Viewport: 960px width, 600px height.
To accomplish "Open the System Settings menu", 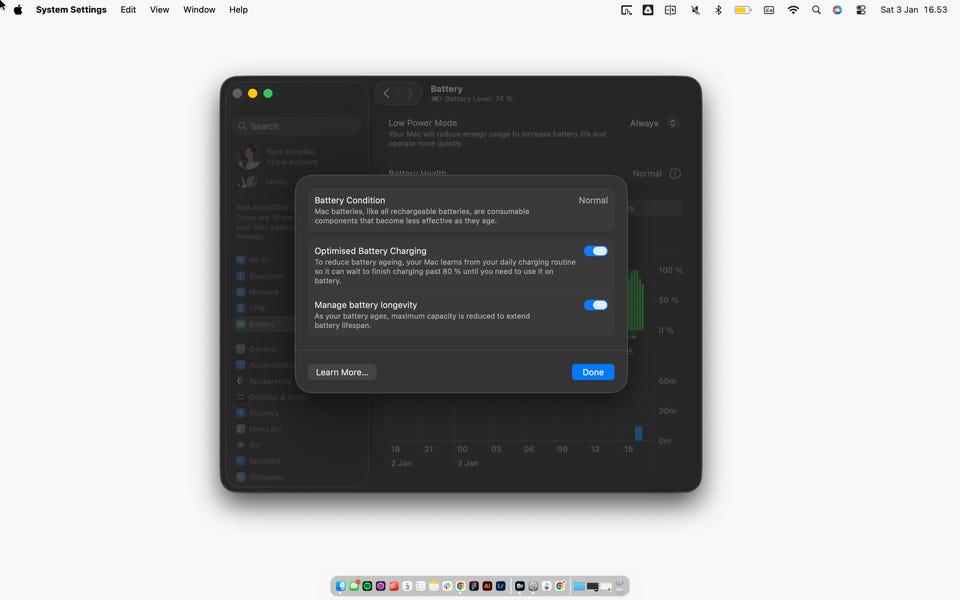I will click(71, 10).
